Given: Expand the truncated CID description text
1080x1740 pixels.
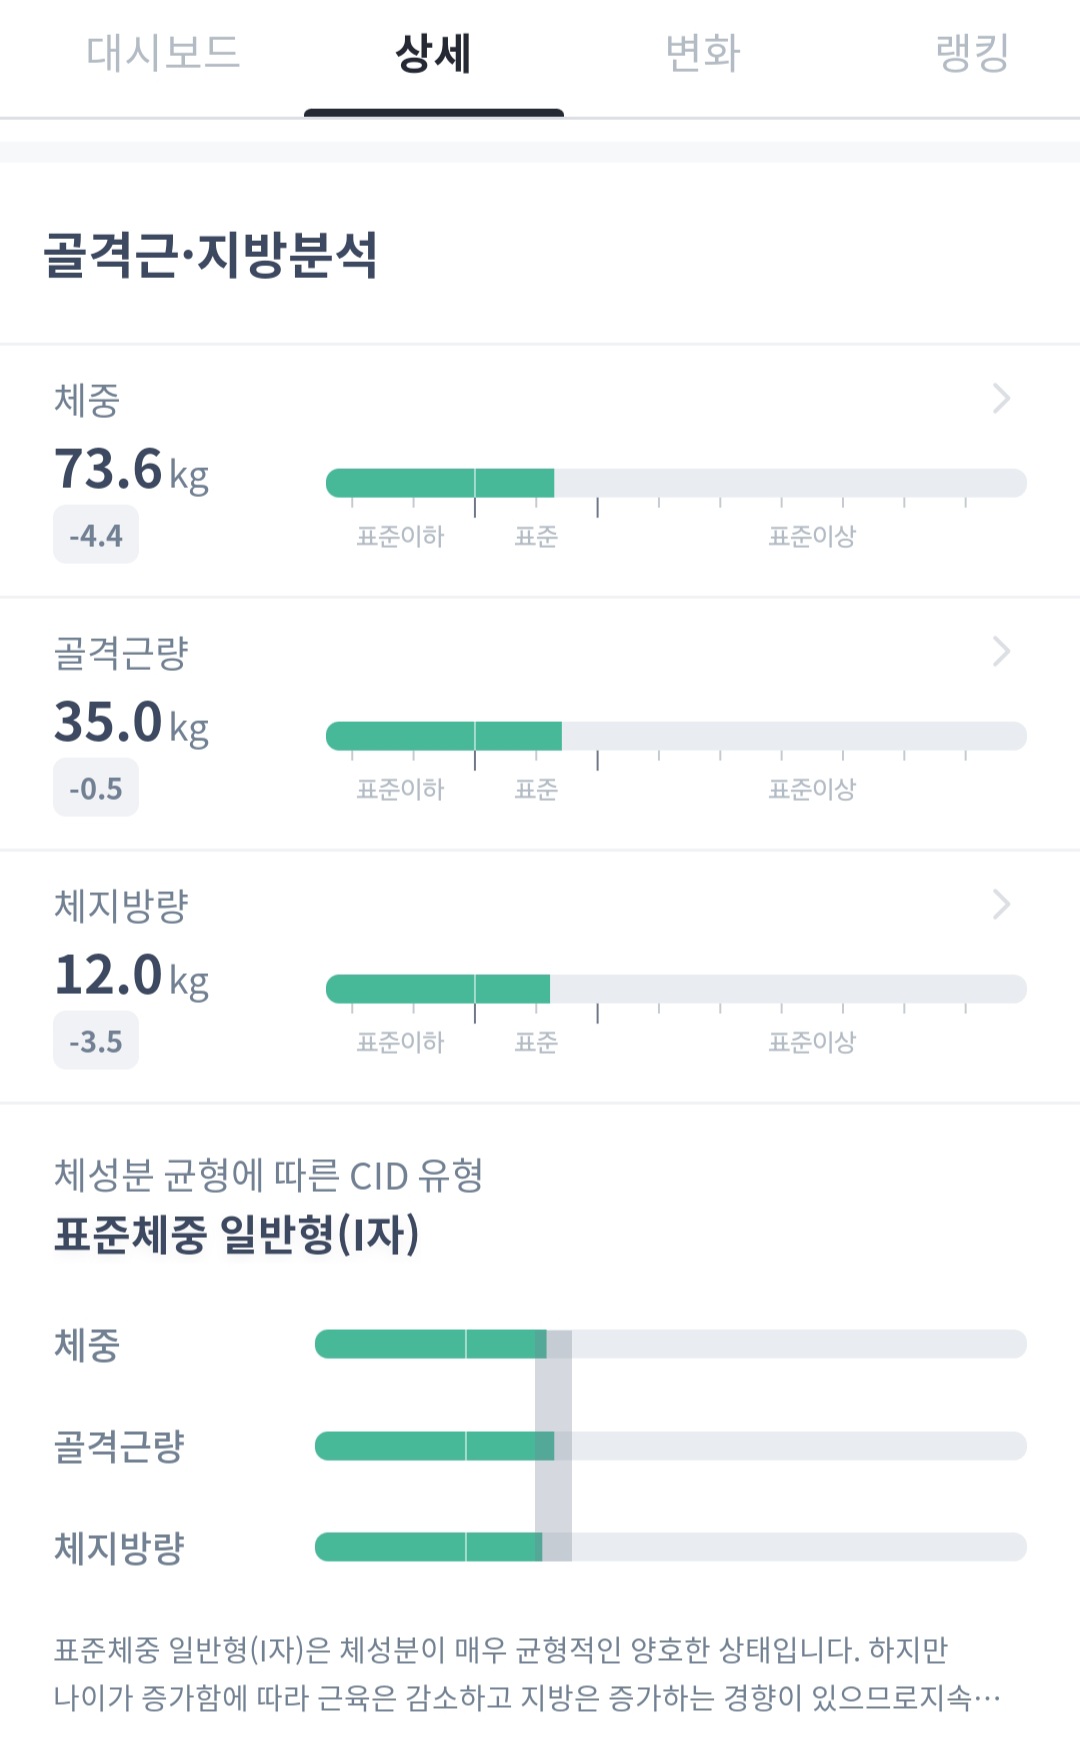Looking at the screenshot, I should 985,1698.
